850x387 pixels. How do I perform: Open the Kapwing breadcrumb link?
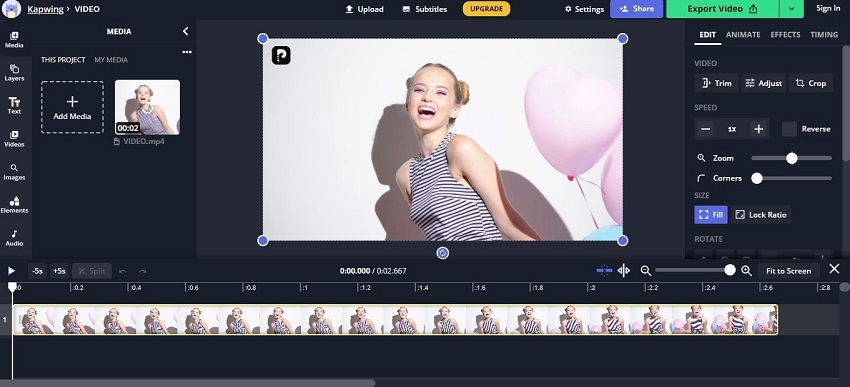[46, 9]
